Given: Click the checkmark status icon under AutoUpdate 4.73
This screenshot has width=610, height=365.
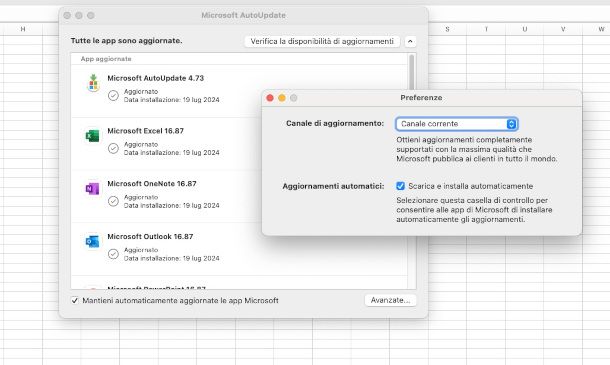Looking at the screenshot, I should pyautogui.click(x=113, y=95).
